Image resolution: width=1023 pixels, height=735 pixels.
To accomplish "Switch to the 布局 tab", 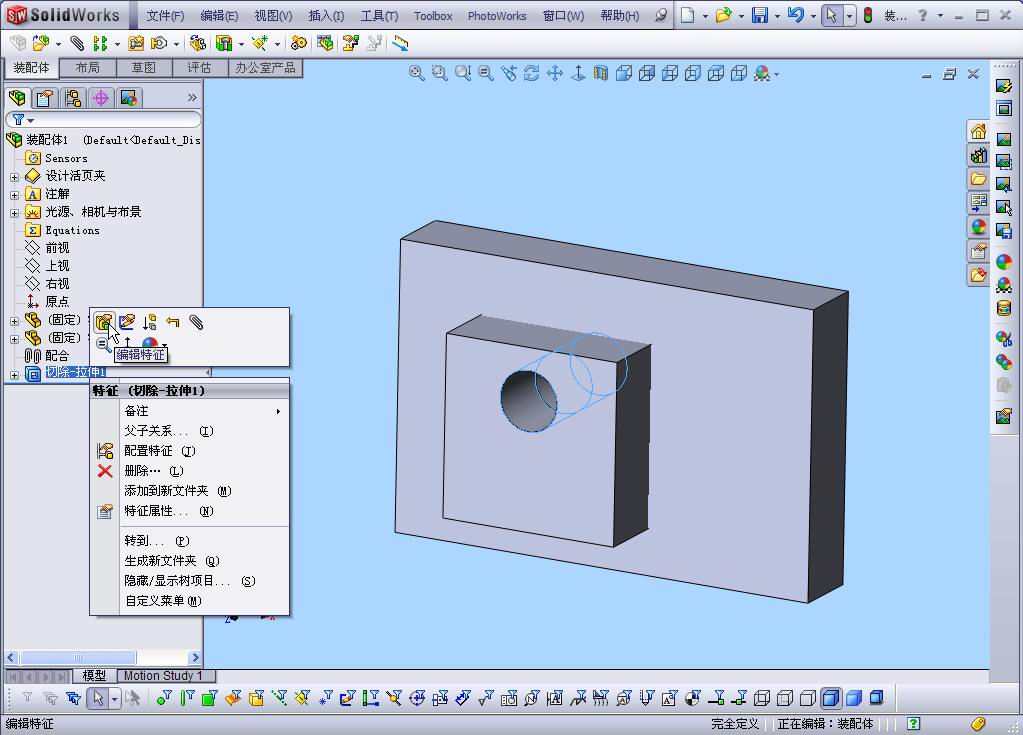I will pos(87,68).
